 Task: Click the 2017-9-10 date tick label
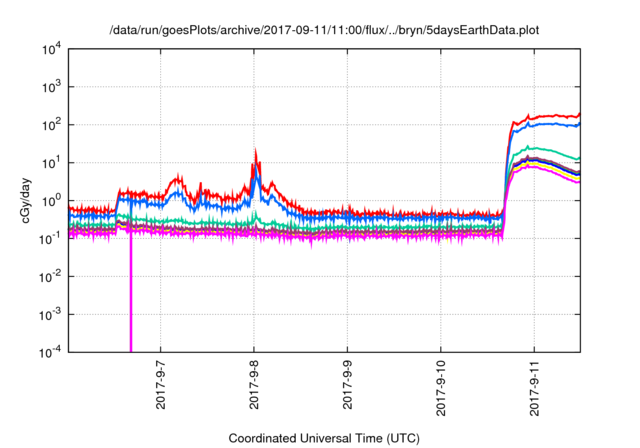pyautogui.click(x=441, y=388)
